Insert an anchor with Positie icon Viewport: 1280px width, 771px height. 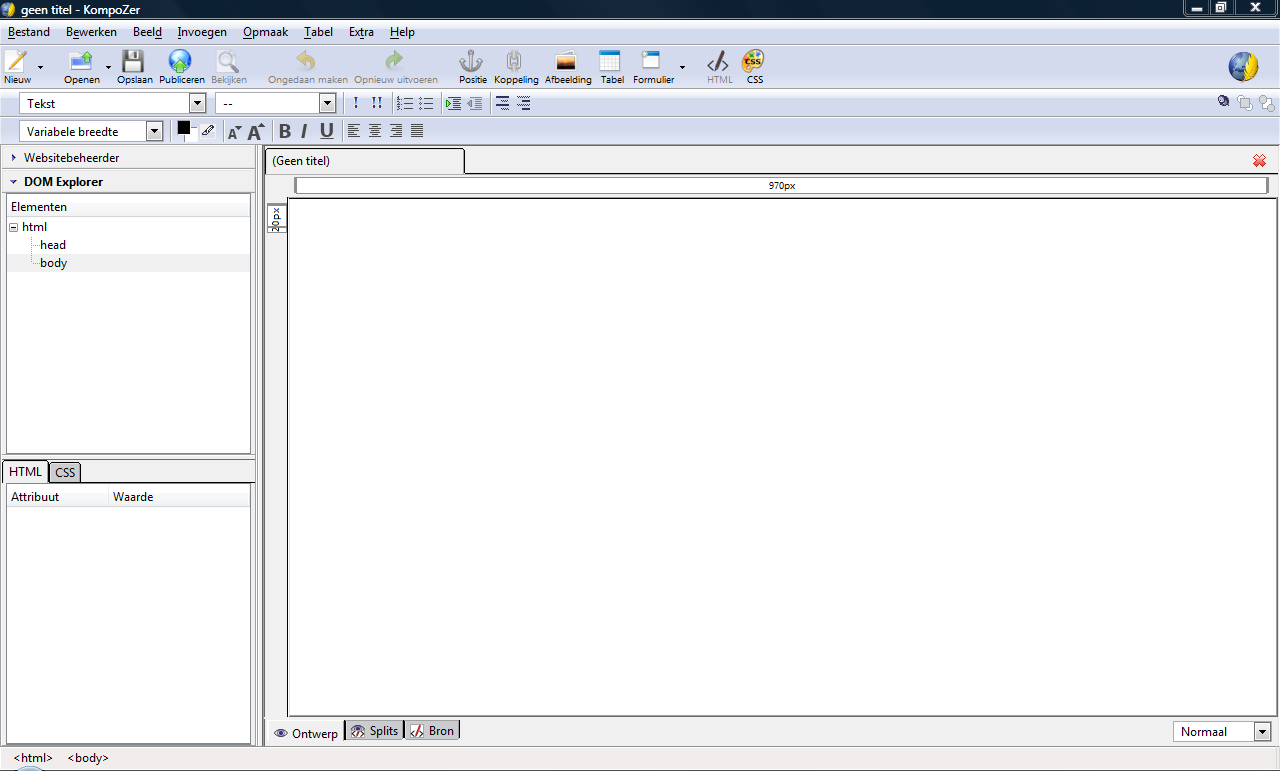[472, 67]
